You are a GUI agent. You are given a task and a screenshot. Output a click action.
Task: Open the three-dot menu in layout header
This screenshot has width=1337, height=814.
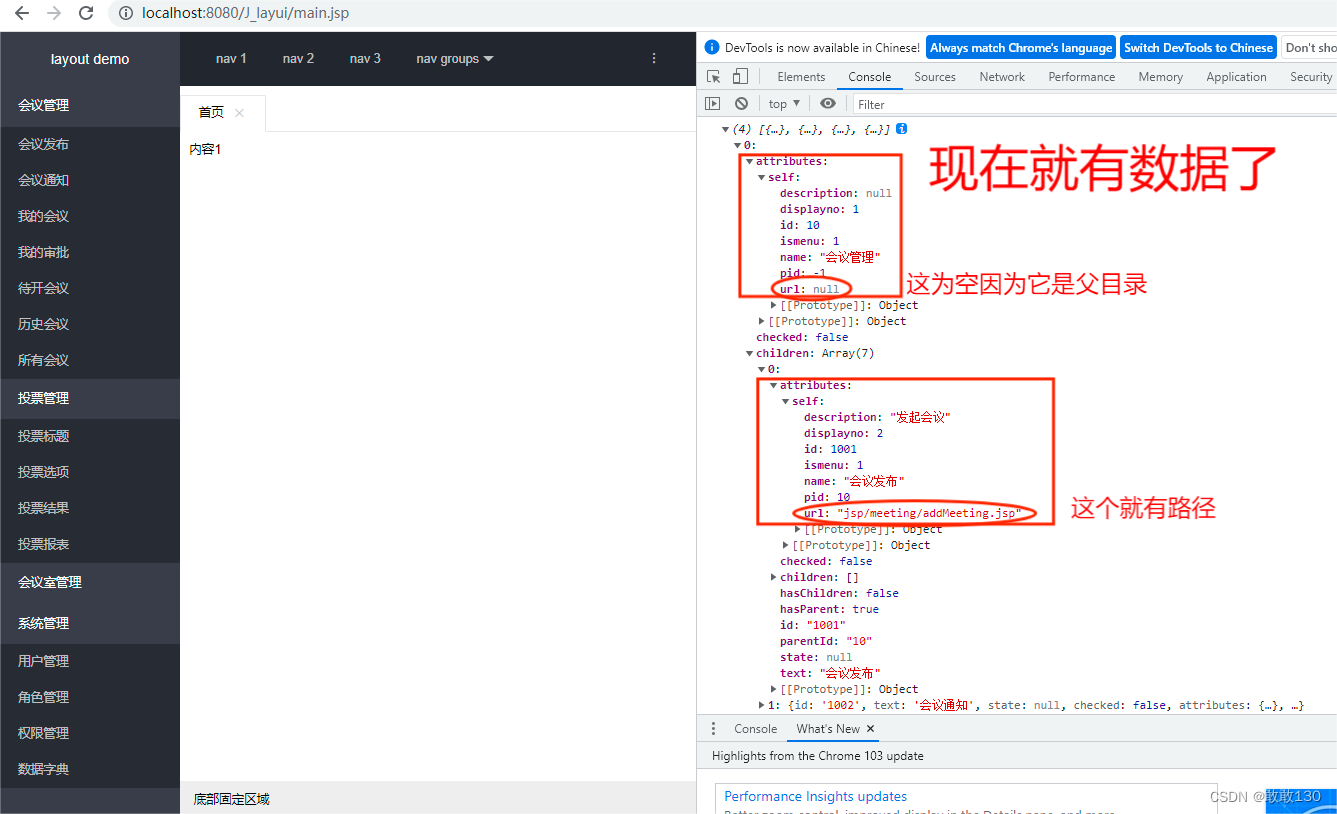click(654, 59)
